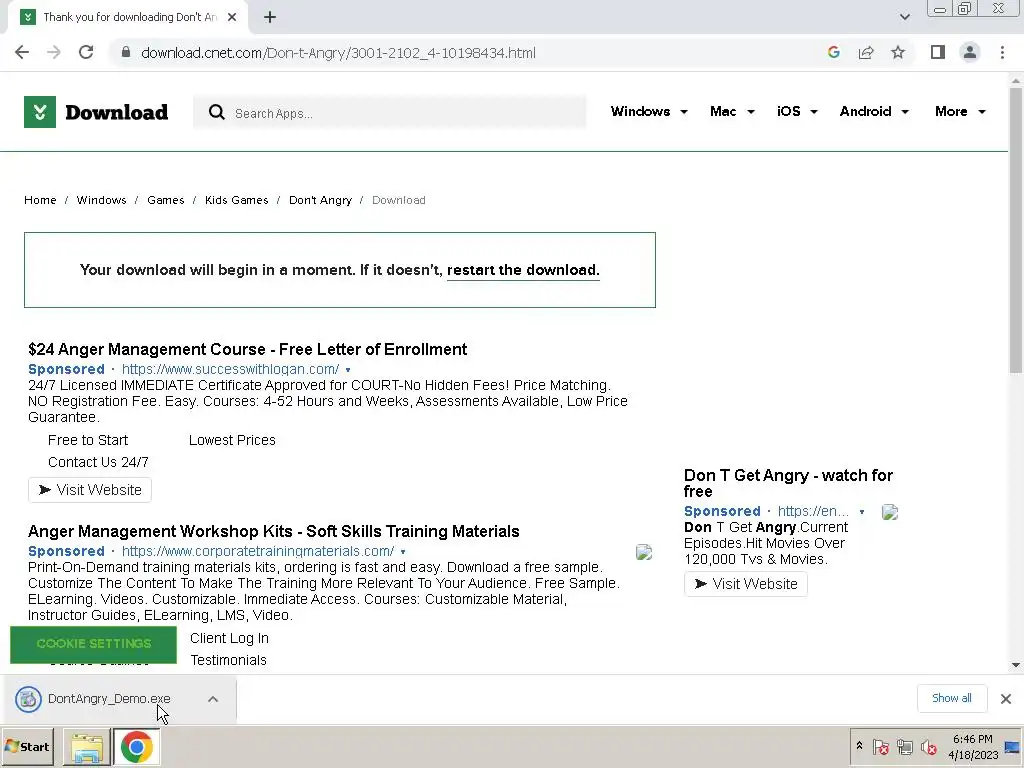This screenshot has width=1024, height=768.
Task: Bookmark this page with star
Action: (898, 52)
